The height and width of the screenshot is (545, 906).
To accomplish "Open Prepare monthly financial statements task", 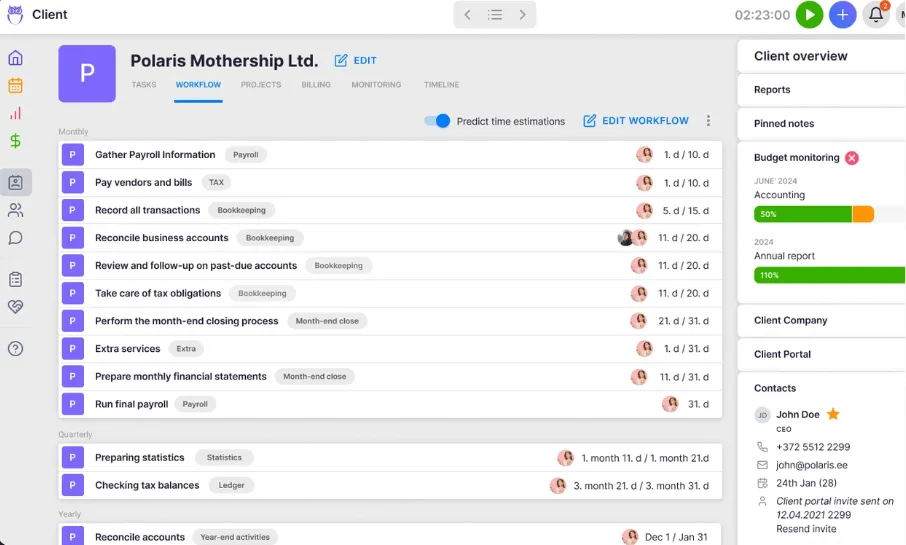I will click(x=390, y=376).
